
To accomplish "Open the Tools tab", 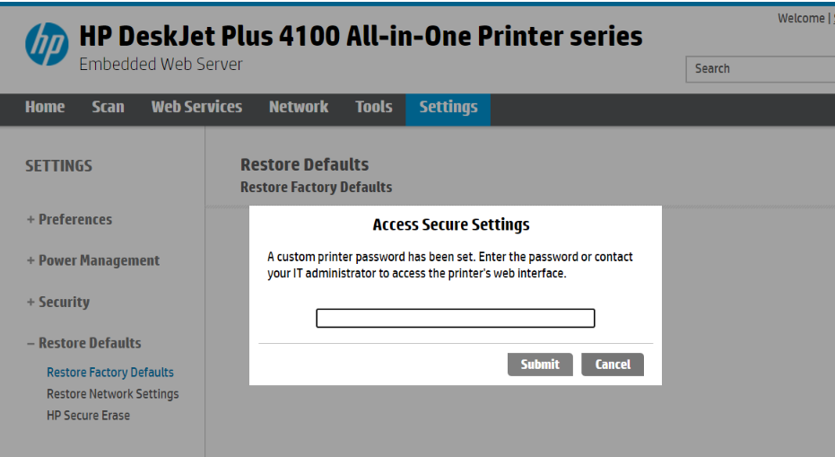I will click(x=374, y=107).
